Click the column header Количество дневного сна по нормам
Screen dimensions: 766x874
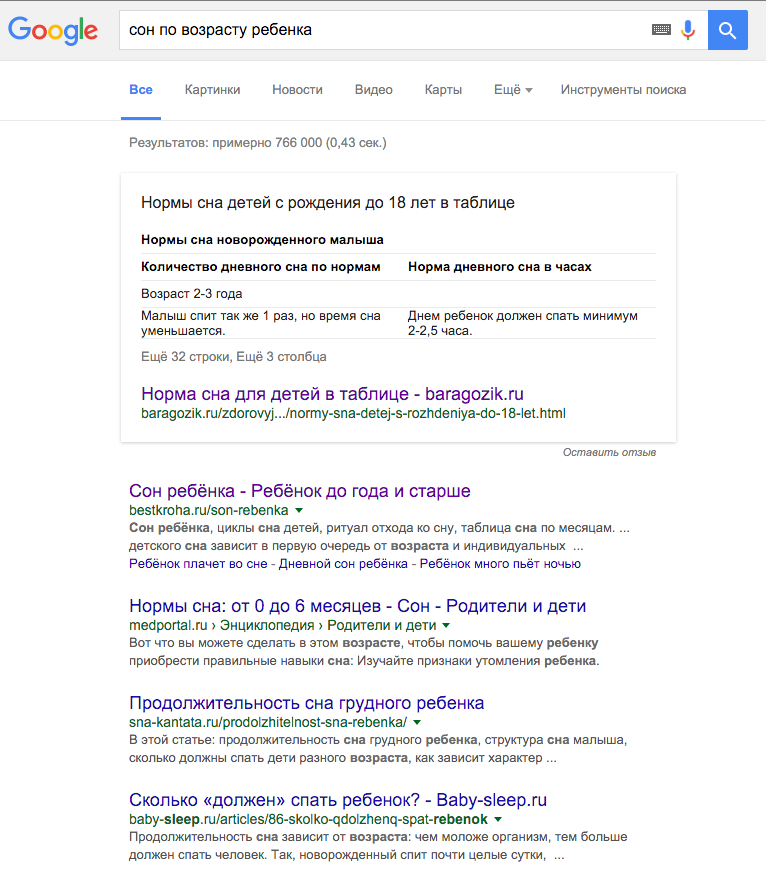tap(261, 267)
